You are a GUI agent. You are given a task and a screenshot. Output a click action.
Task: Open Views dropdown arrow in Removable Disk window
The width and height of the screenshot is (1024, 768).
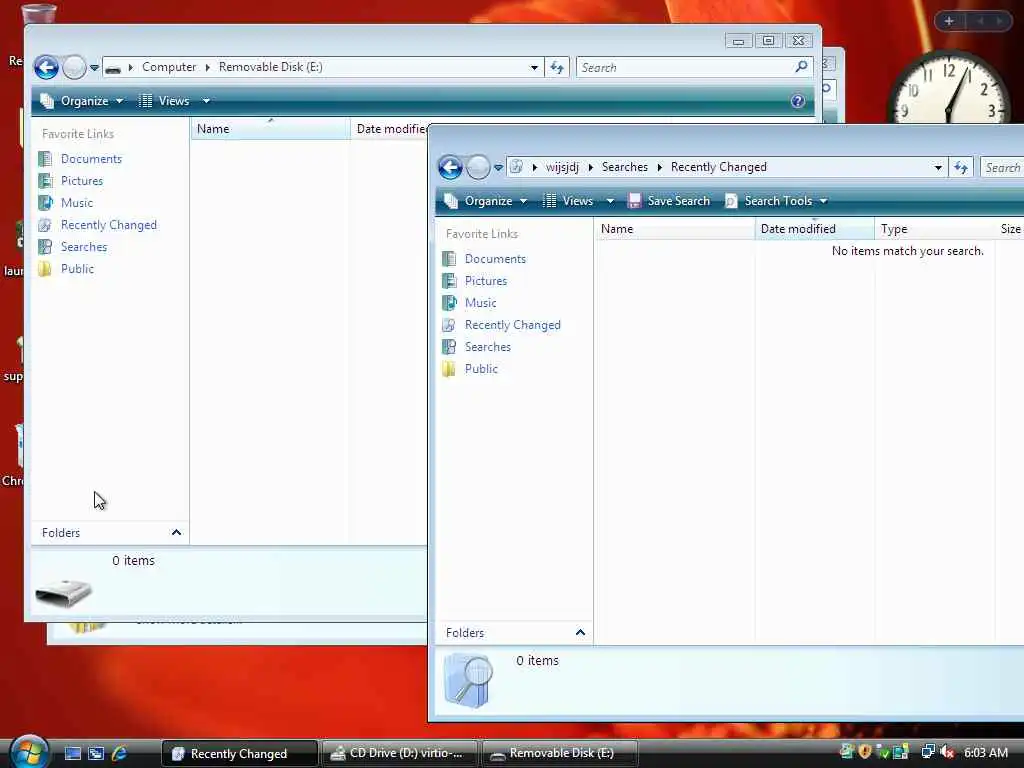point(206,101)
